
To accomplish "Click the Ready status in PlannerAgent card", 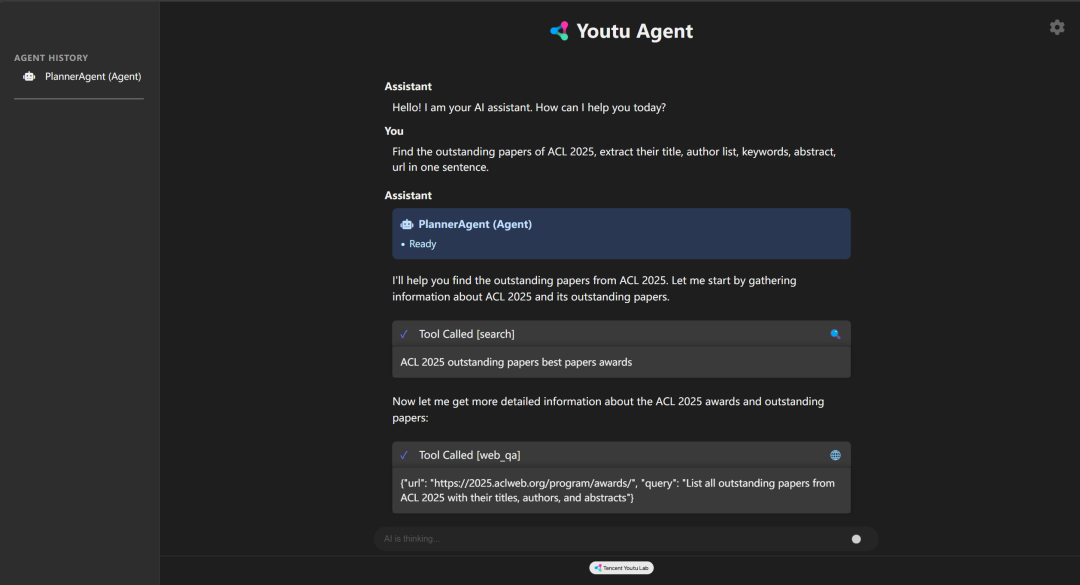I will (422, 244).
